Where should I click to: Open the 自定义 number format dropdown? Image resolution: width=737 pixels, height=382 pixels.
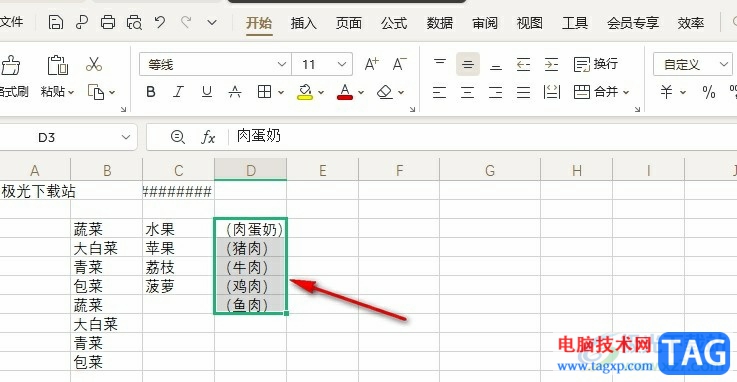(x=692, y=64)
